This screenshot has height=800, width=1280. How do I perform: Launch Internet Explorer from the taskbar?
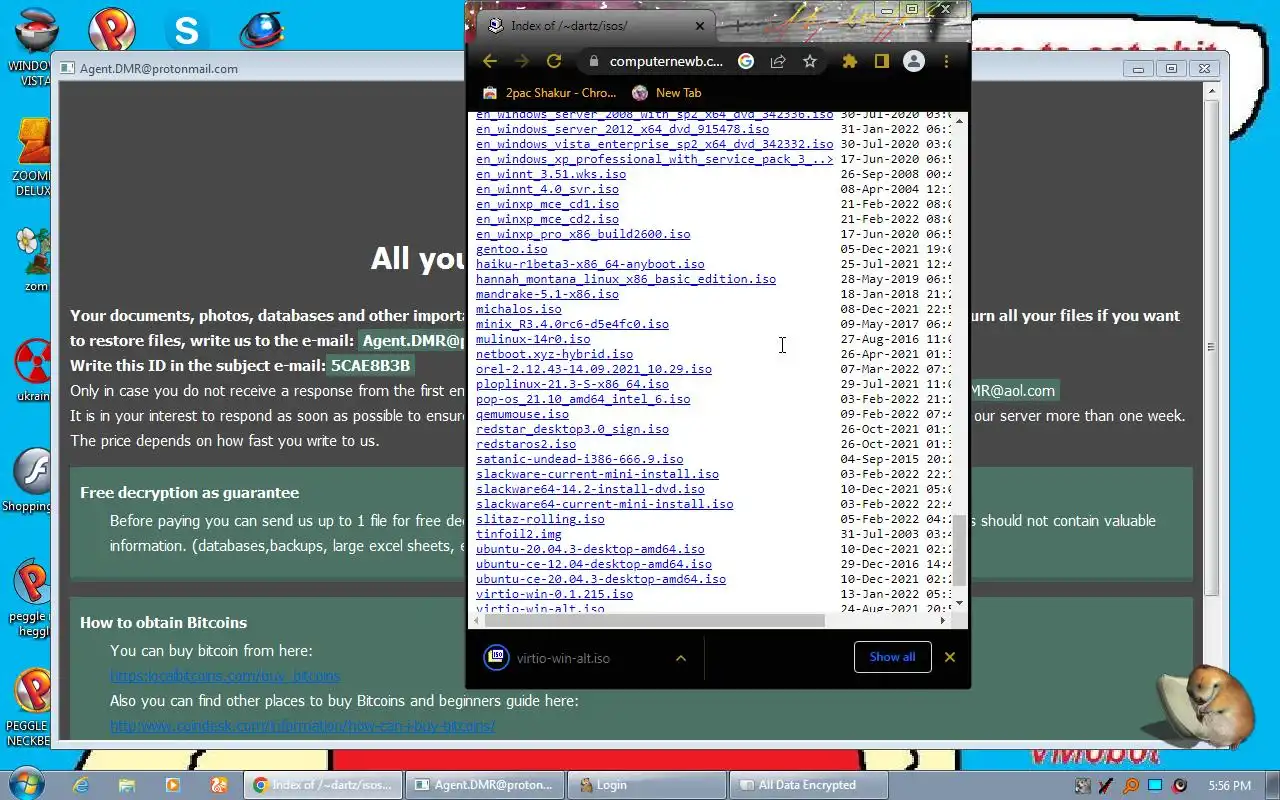click(81, 785)
